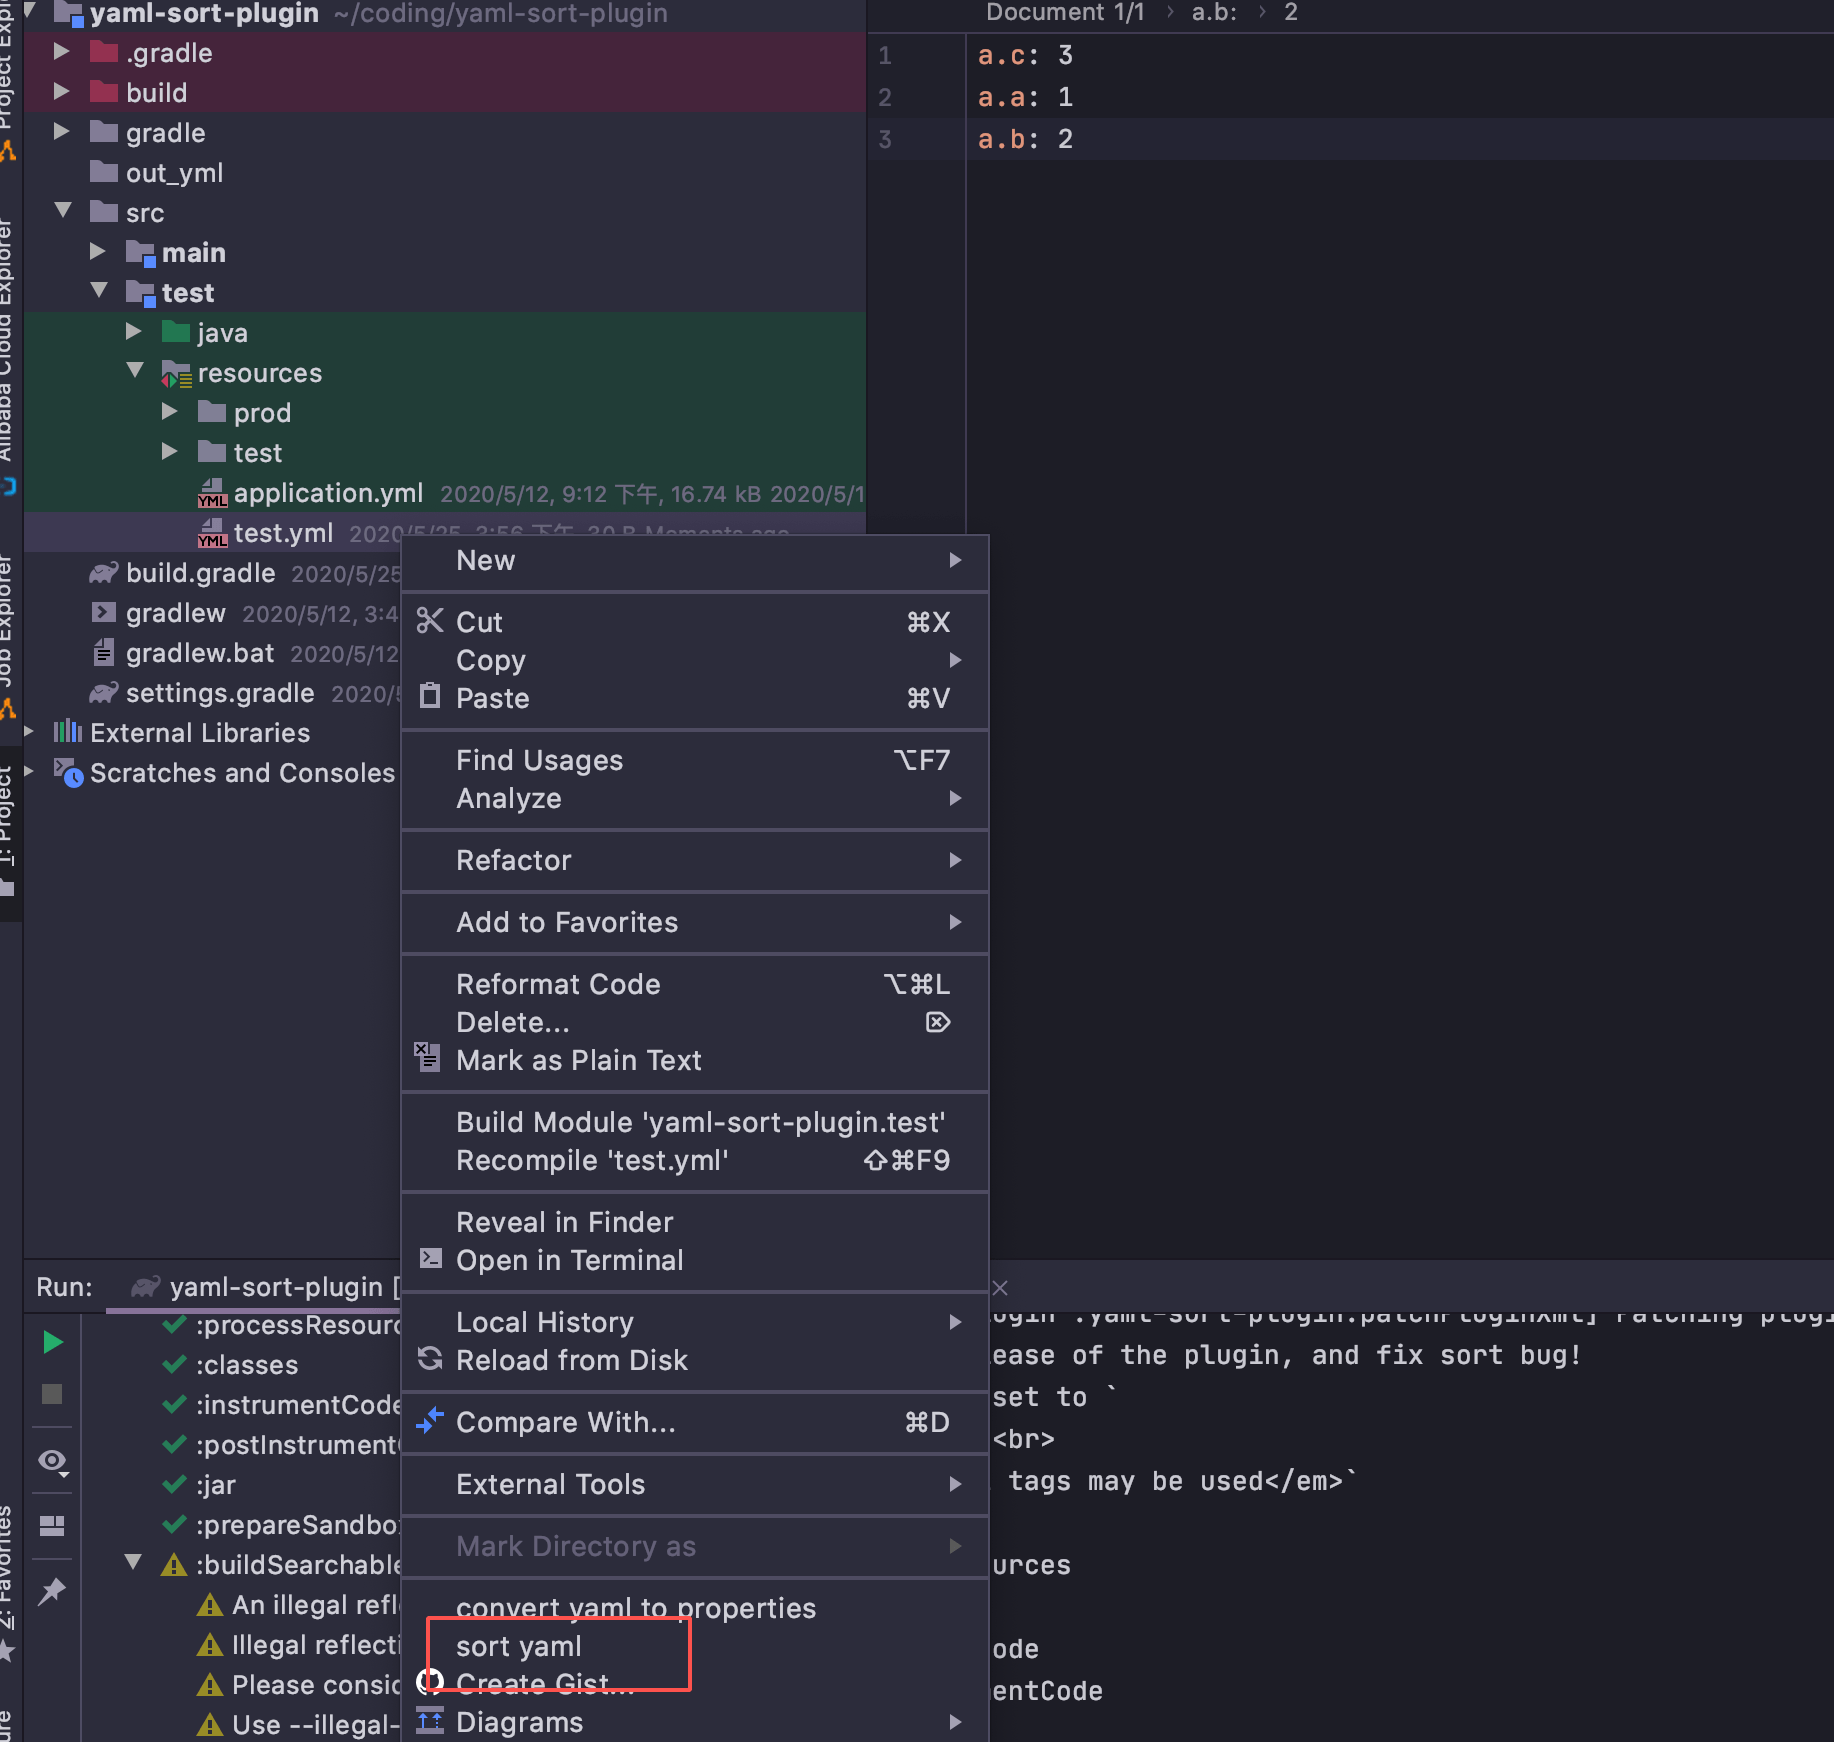
Task: Click the scissors Cut icon in the context menu
Action: pos(430,621)
